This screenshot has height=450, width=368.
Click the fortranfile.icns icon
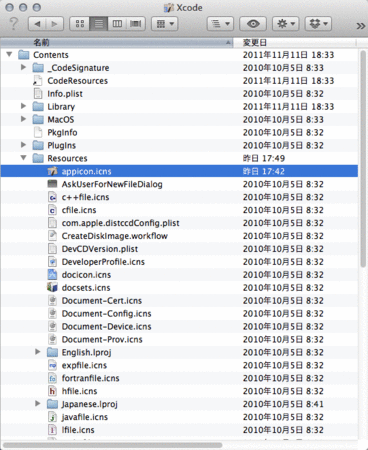pos(52,378)
